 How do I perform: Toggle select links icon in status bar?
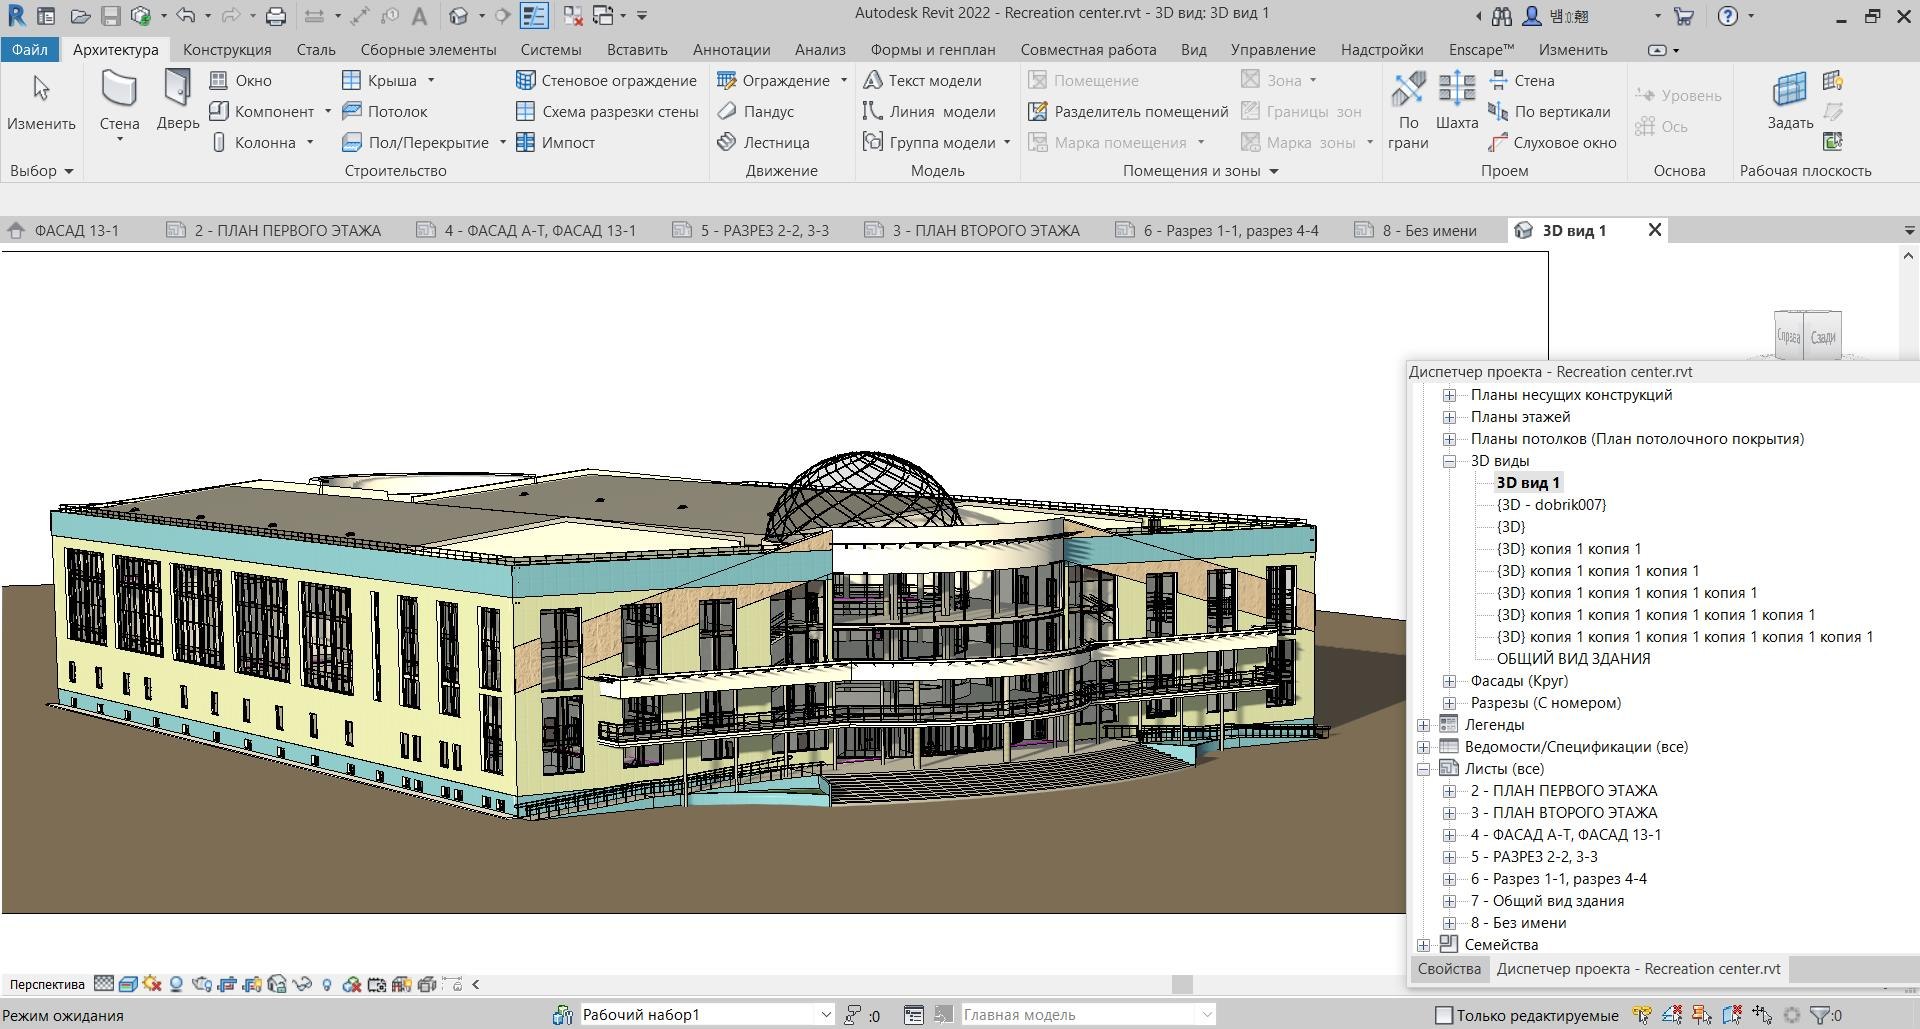click(1642, 1015)
